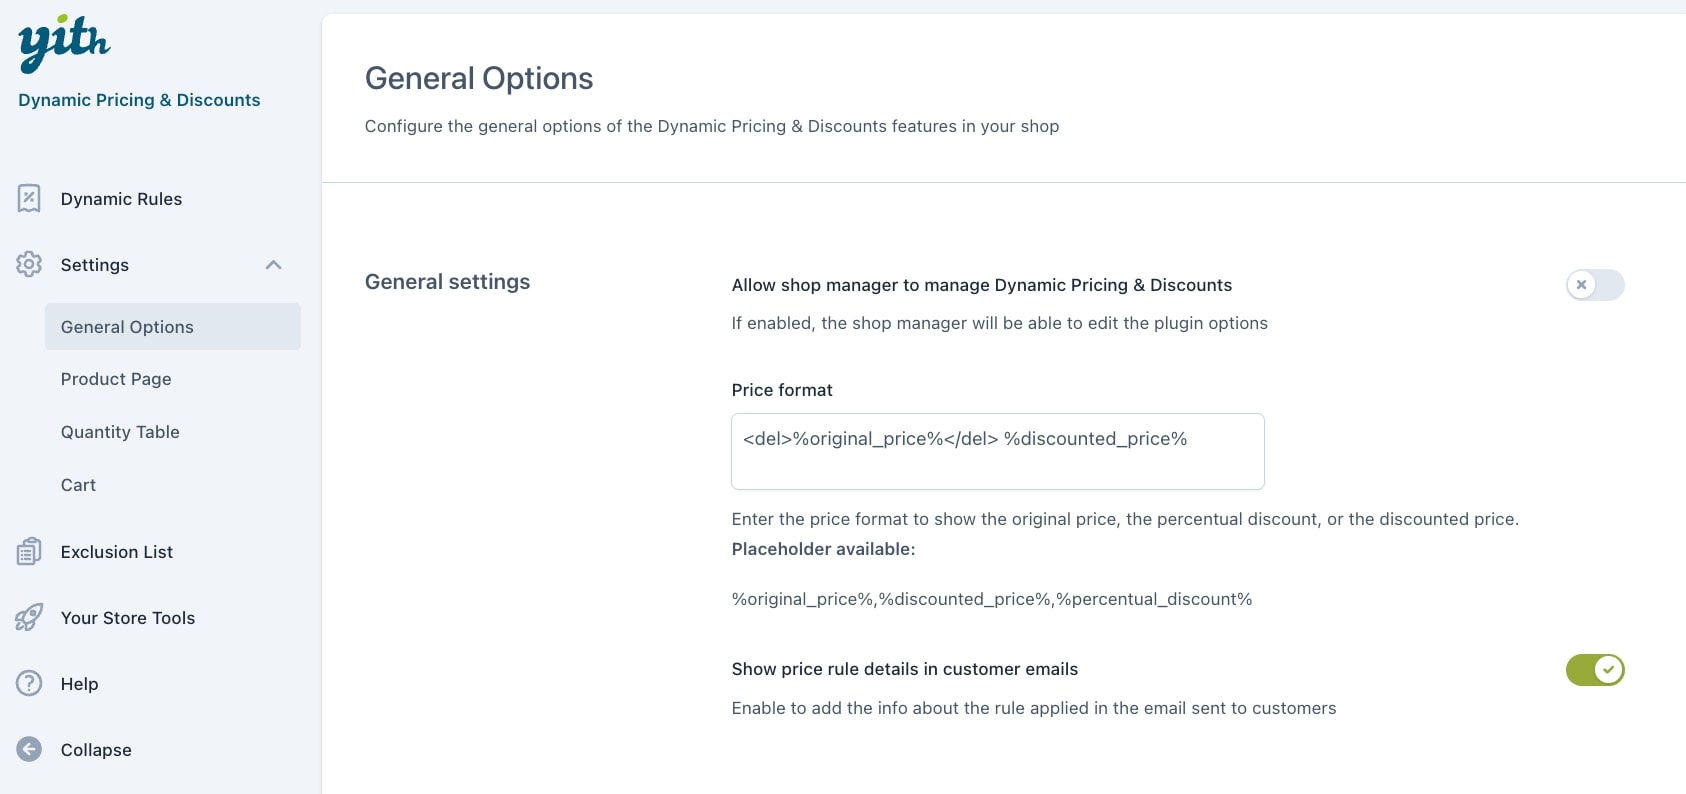Open Dynamic Rules section
1686x794 pixels.
tap(121, 199)
